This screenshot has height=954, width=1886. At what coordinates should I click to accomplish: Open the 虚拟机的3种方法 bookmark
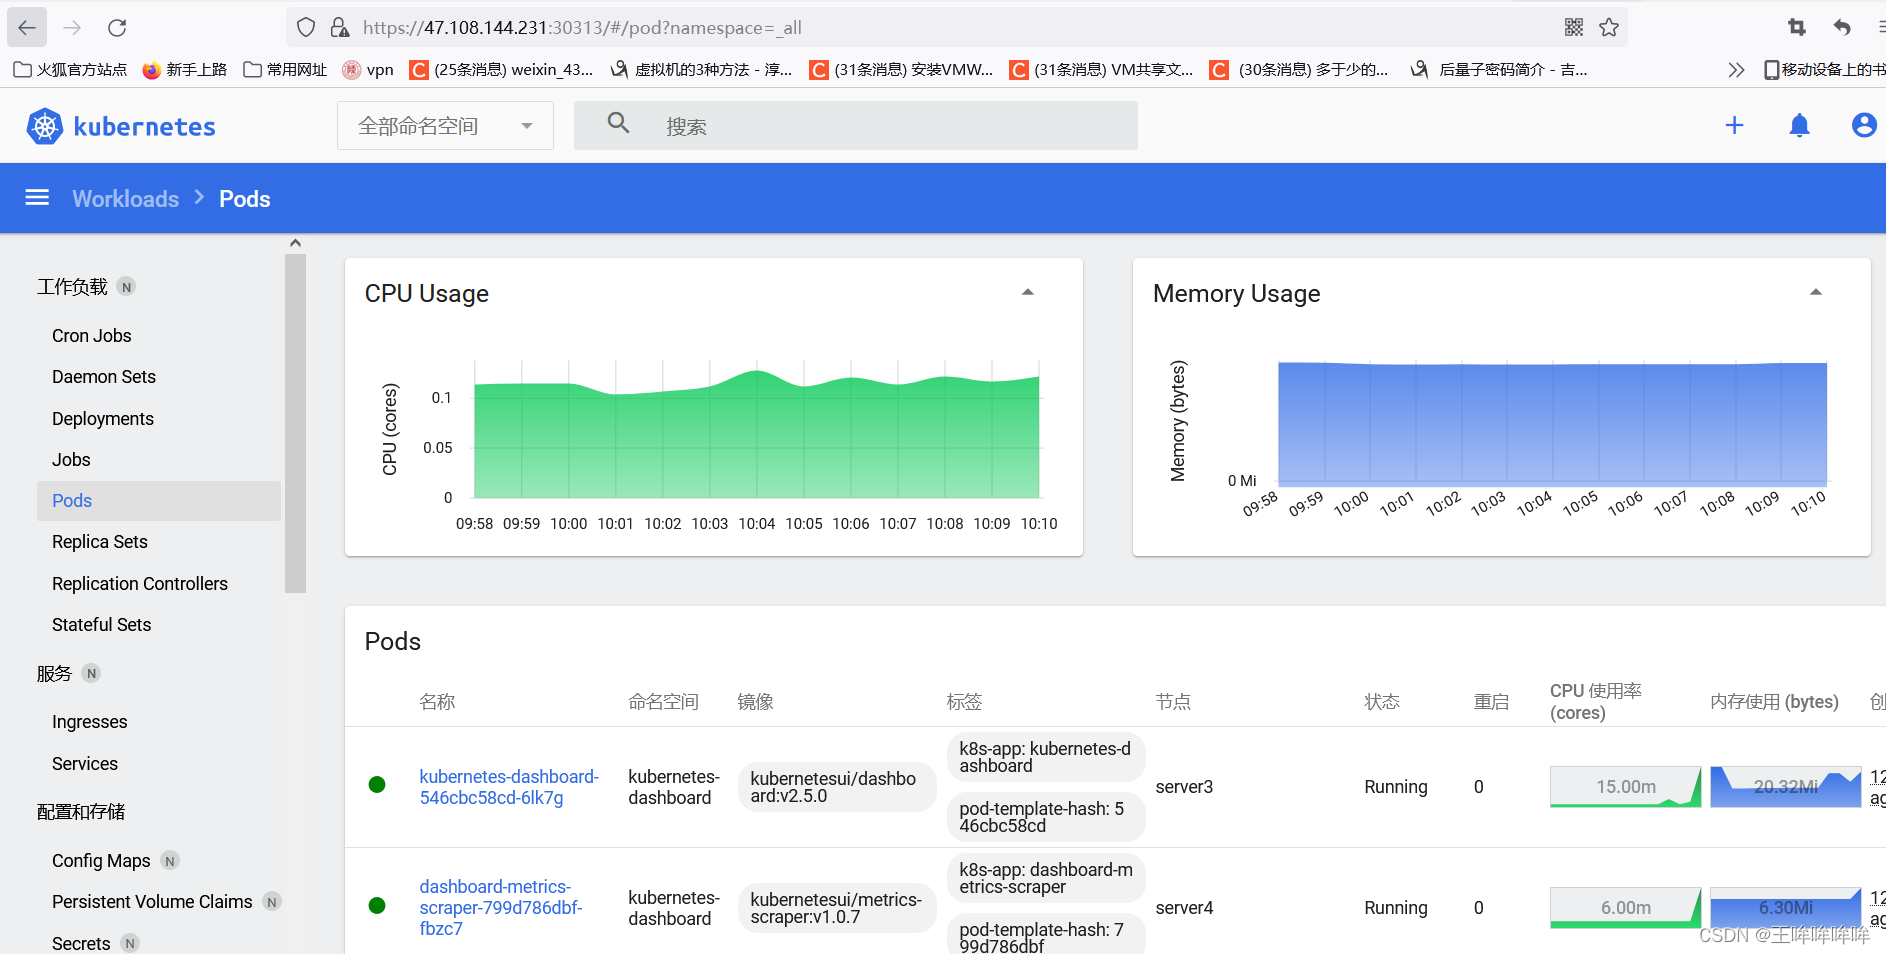(701, 69)
